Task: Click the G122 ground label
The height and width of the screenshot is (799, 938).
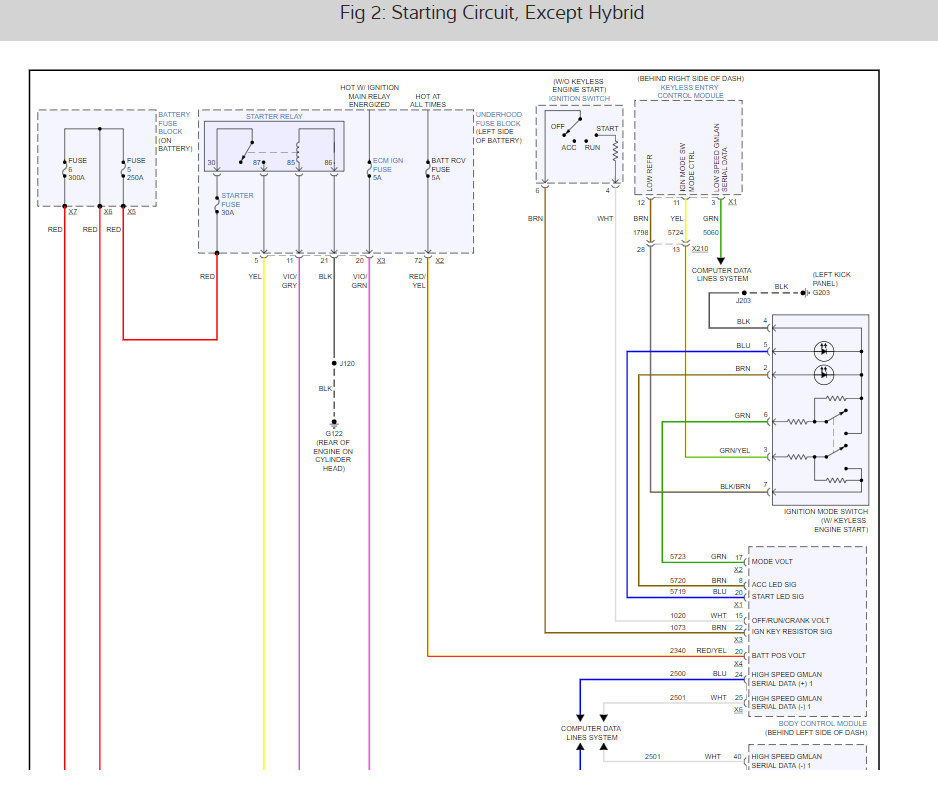Action: pyautogui.click(x=334, y=434)
